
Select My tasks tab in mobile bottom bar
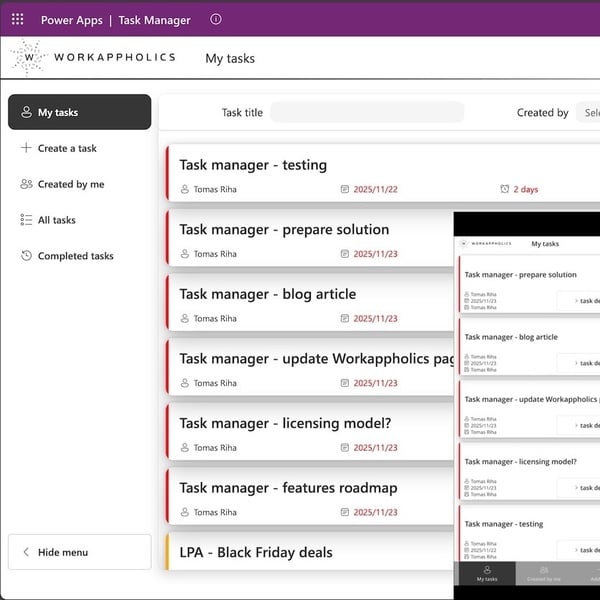pyautogui.click(x=487, y=574)
